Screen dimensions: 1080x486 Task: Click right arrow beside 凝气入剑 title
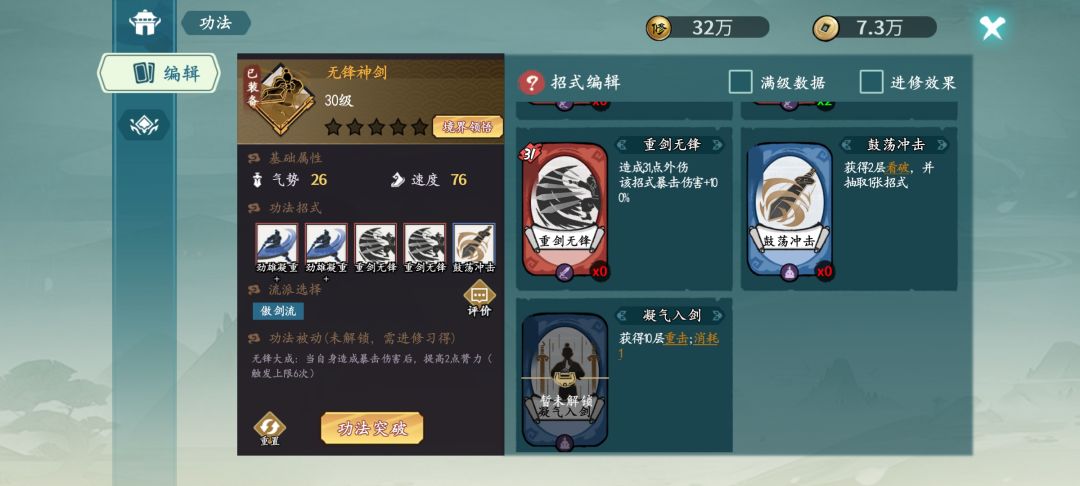pyautogui.click(x=716, y=315)
